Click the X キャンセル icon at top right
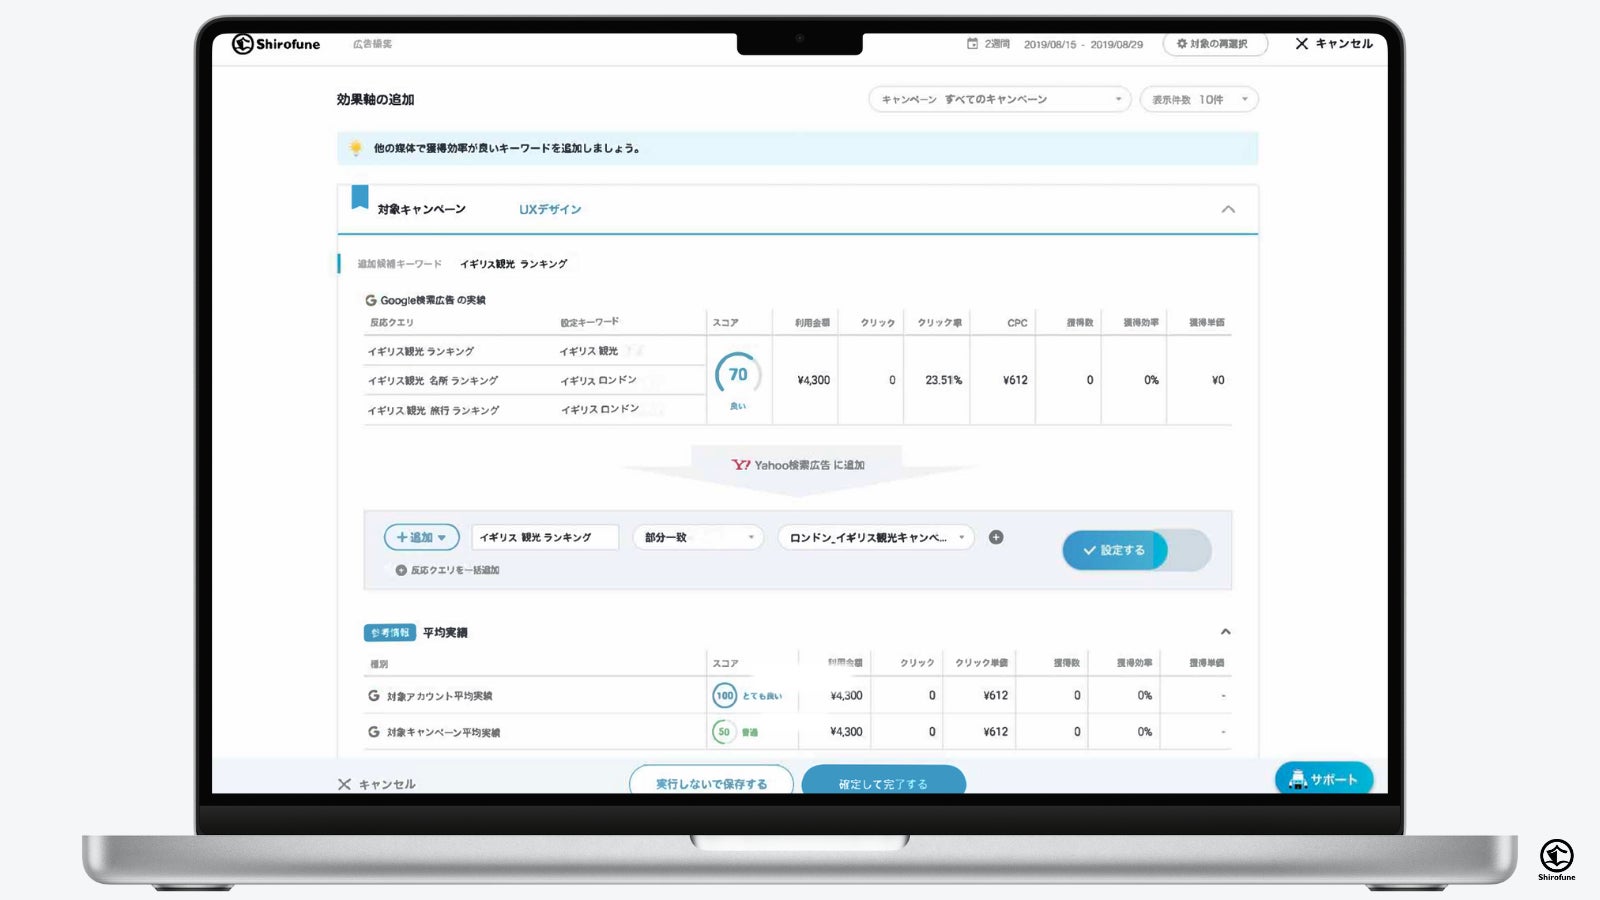1600x900 pixels. [1301, 44]
